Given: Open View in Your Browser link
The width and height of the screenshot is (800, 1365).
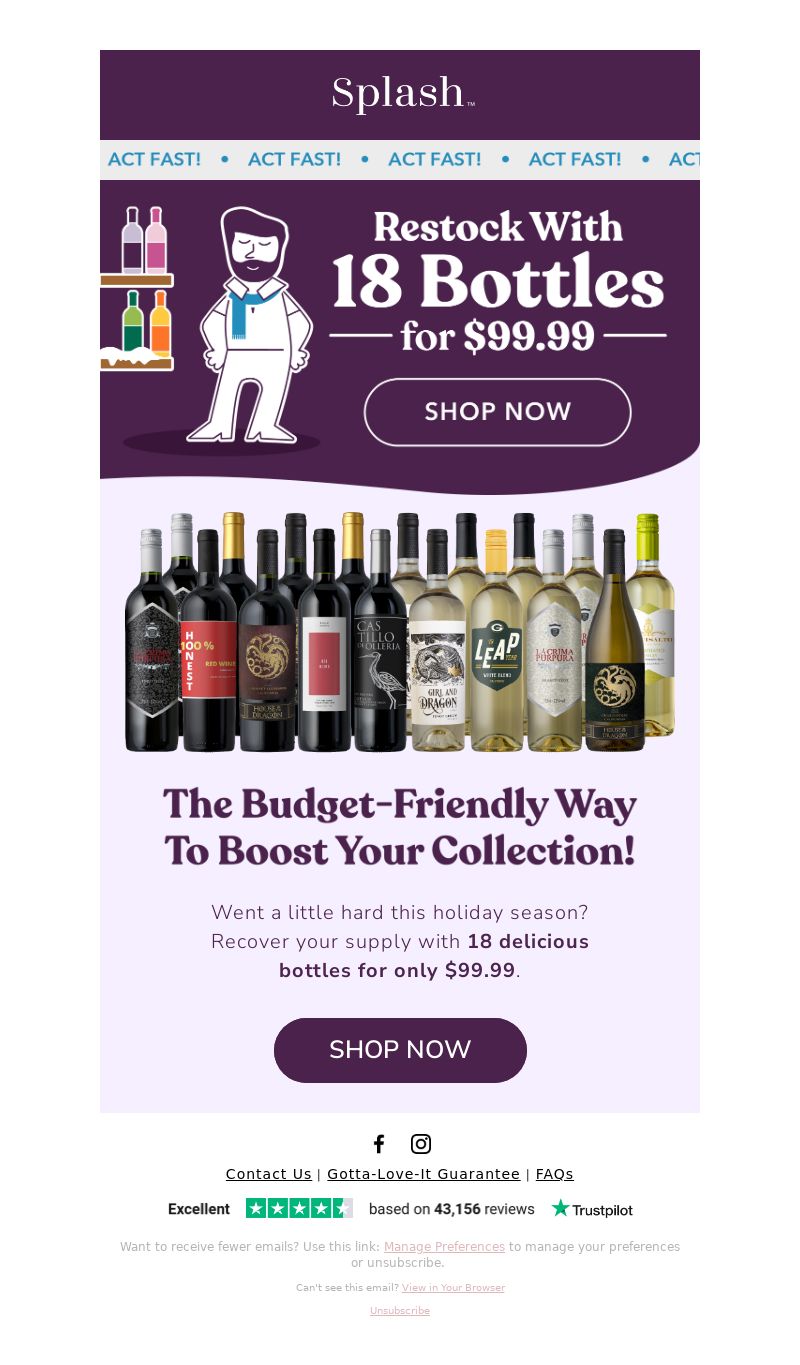Looking at the screenshot, I should tap(453, 1288).
